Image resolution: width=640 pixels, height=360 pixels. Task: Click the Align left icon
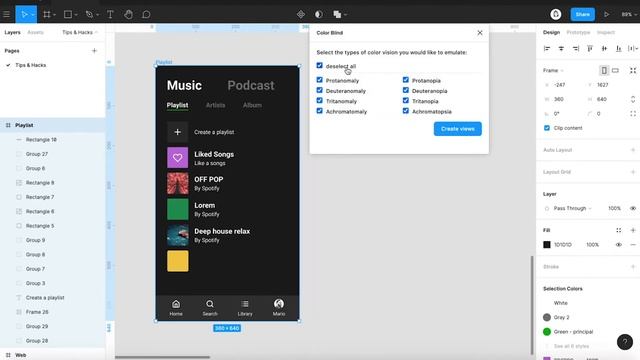point(547,49)
